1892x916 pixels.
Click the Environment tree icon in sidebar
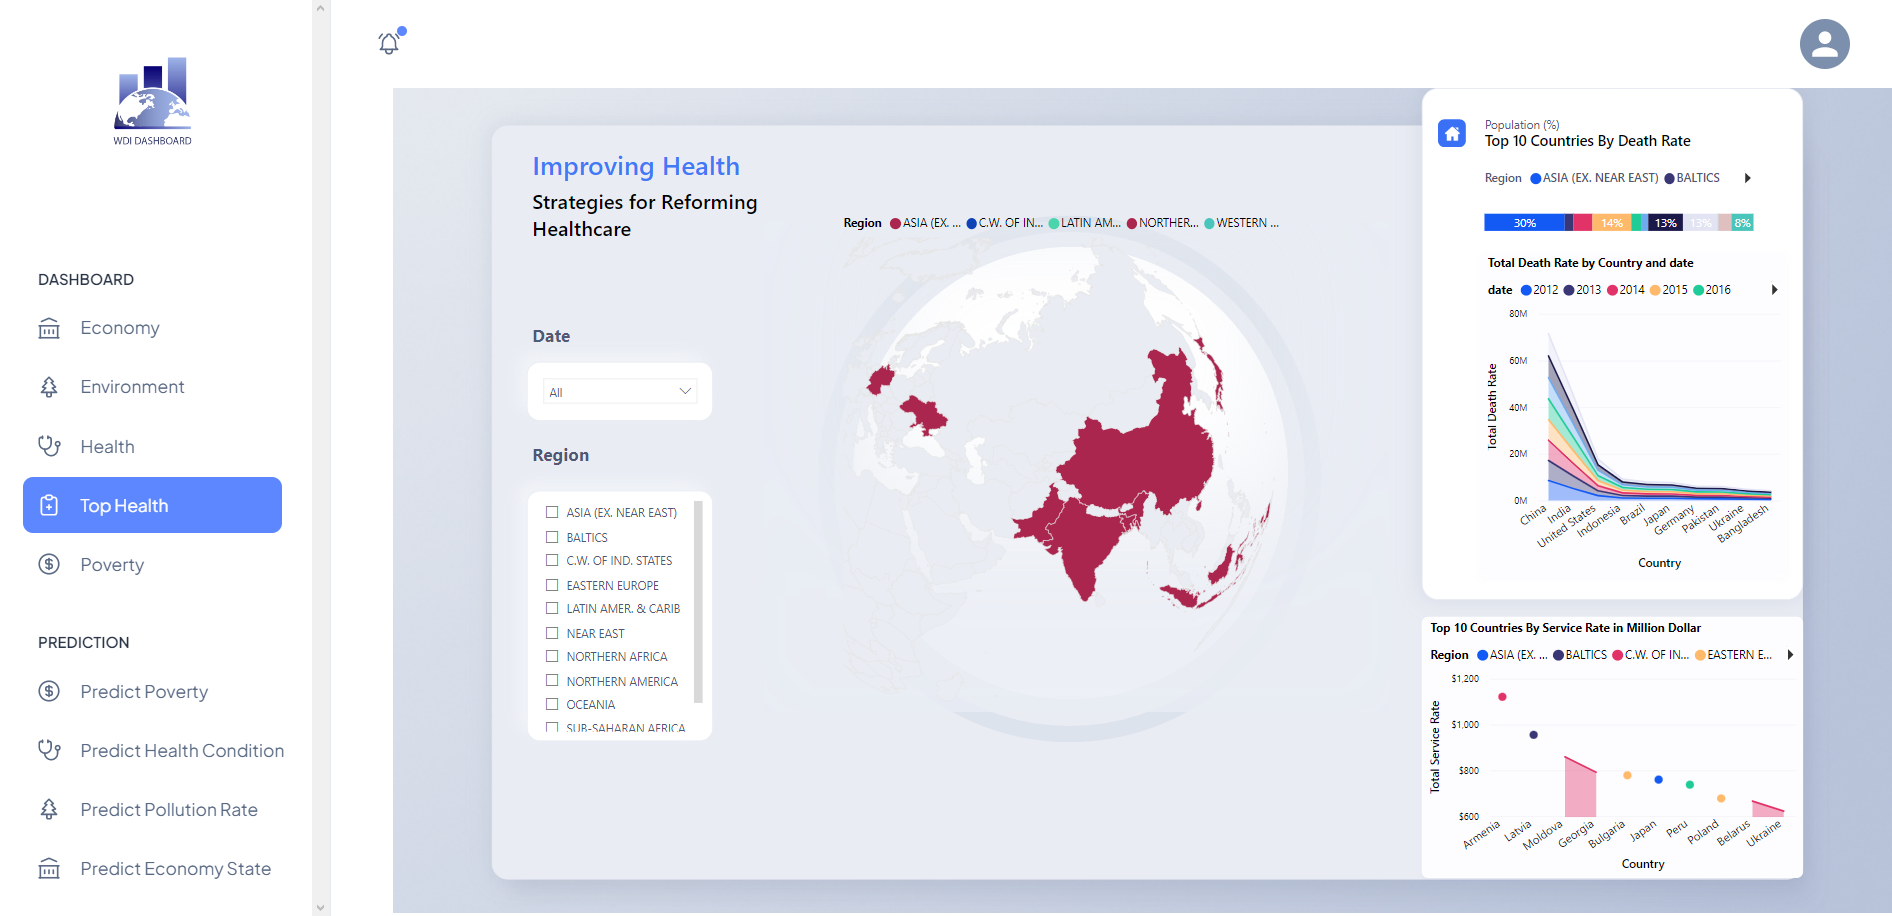tap(49, 386)
